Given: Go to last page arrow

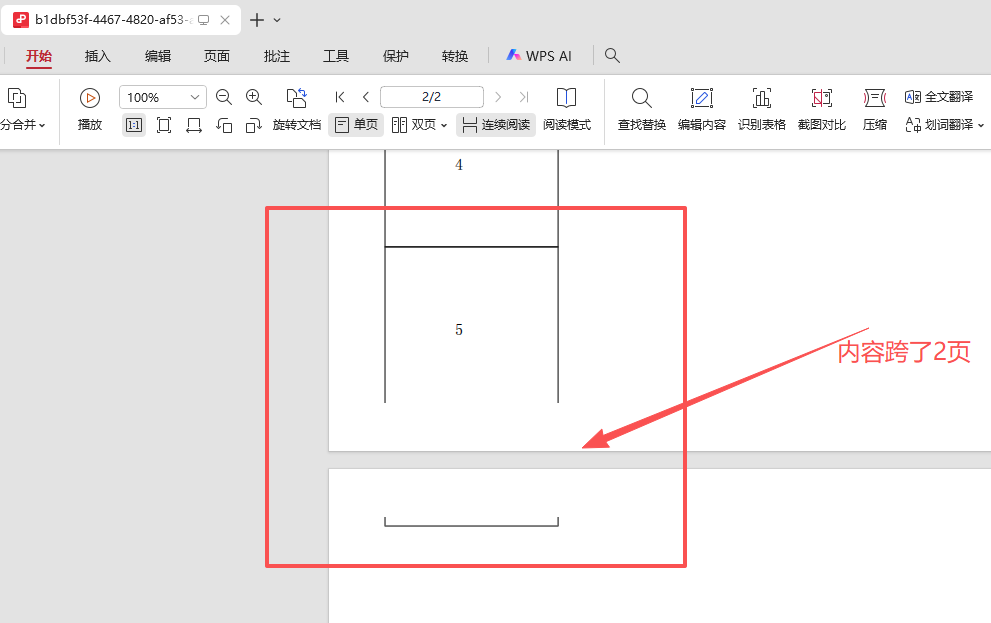Looking at the screenshot, I should [x=524, y=97].
